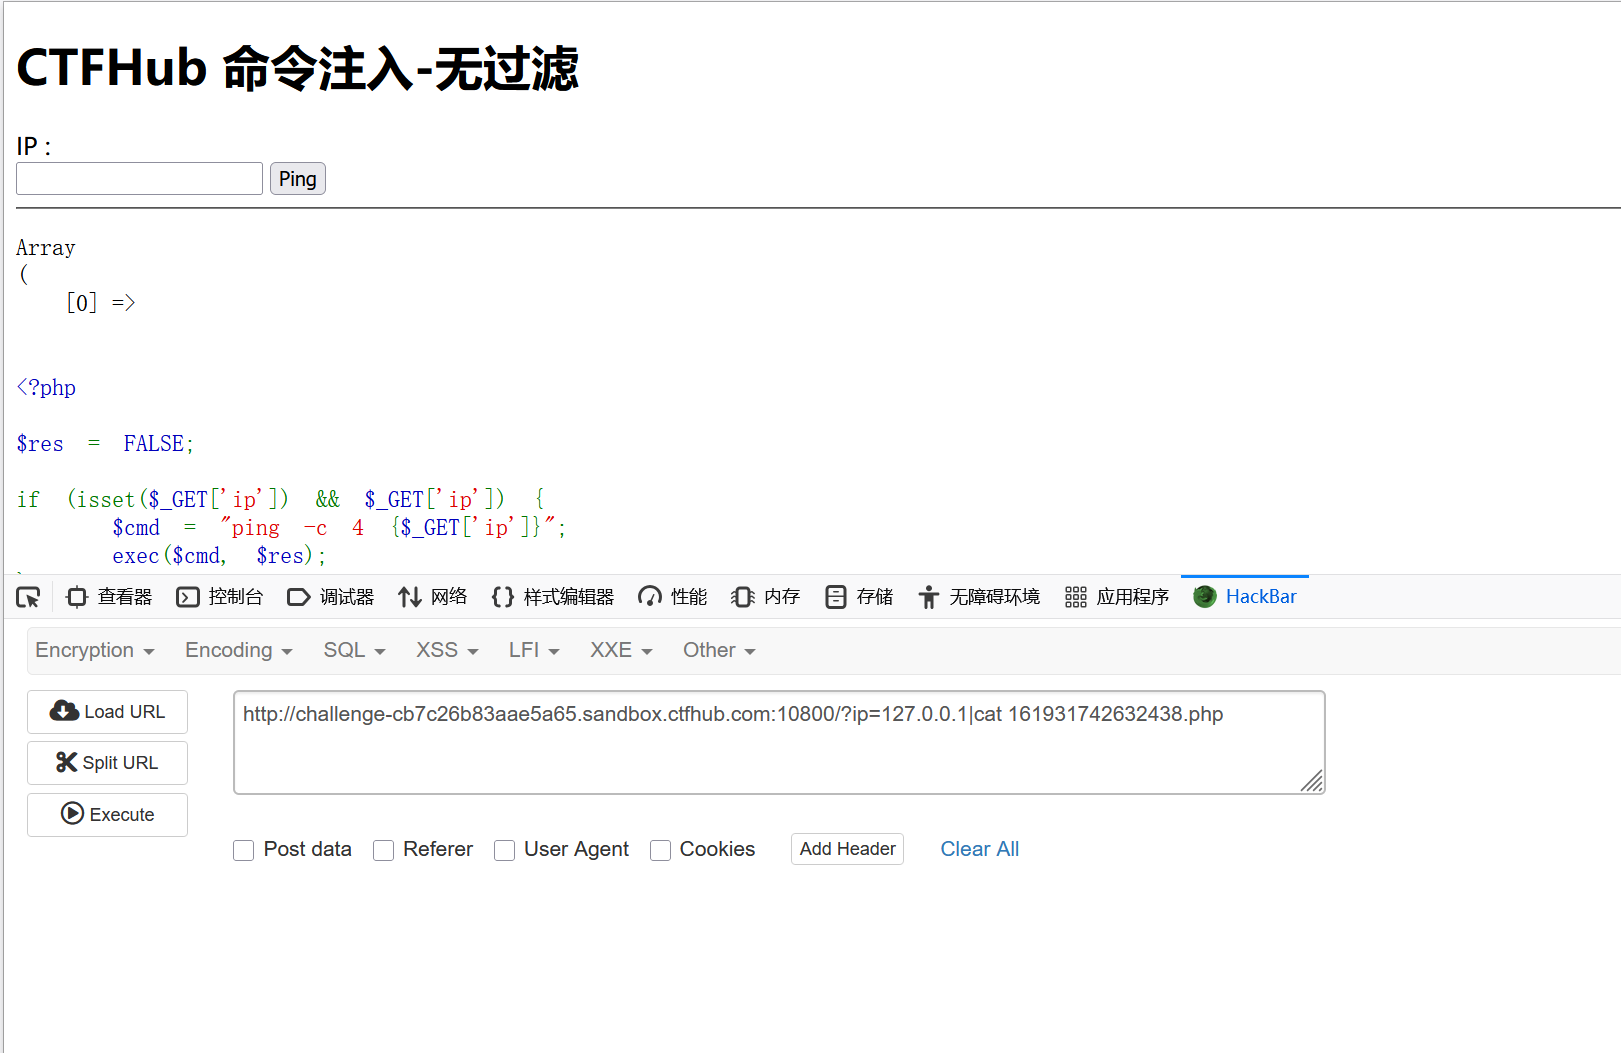
Task: Click the IP input field
Action: (x=139, y=179)
